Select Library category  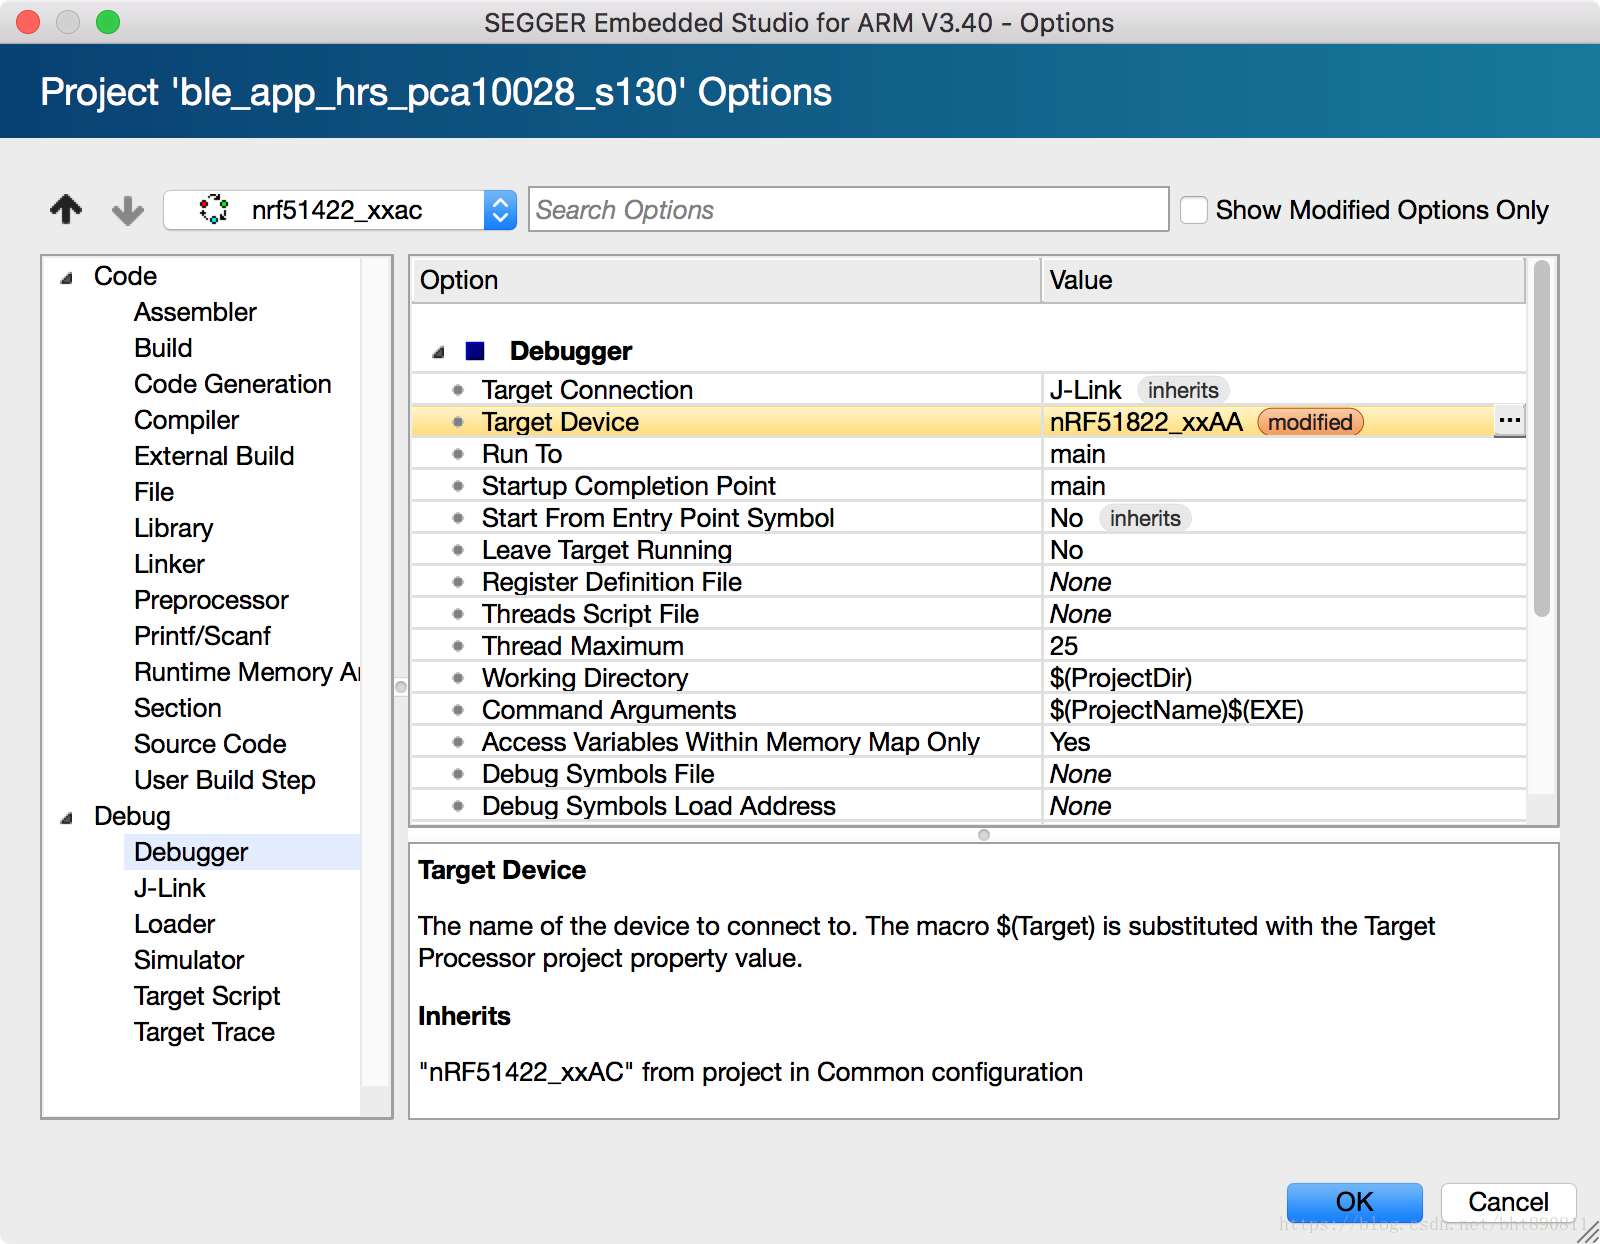coord(173,528)
